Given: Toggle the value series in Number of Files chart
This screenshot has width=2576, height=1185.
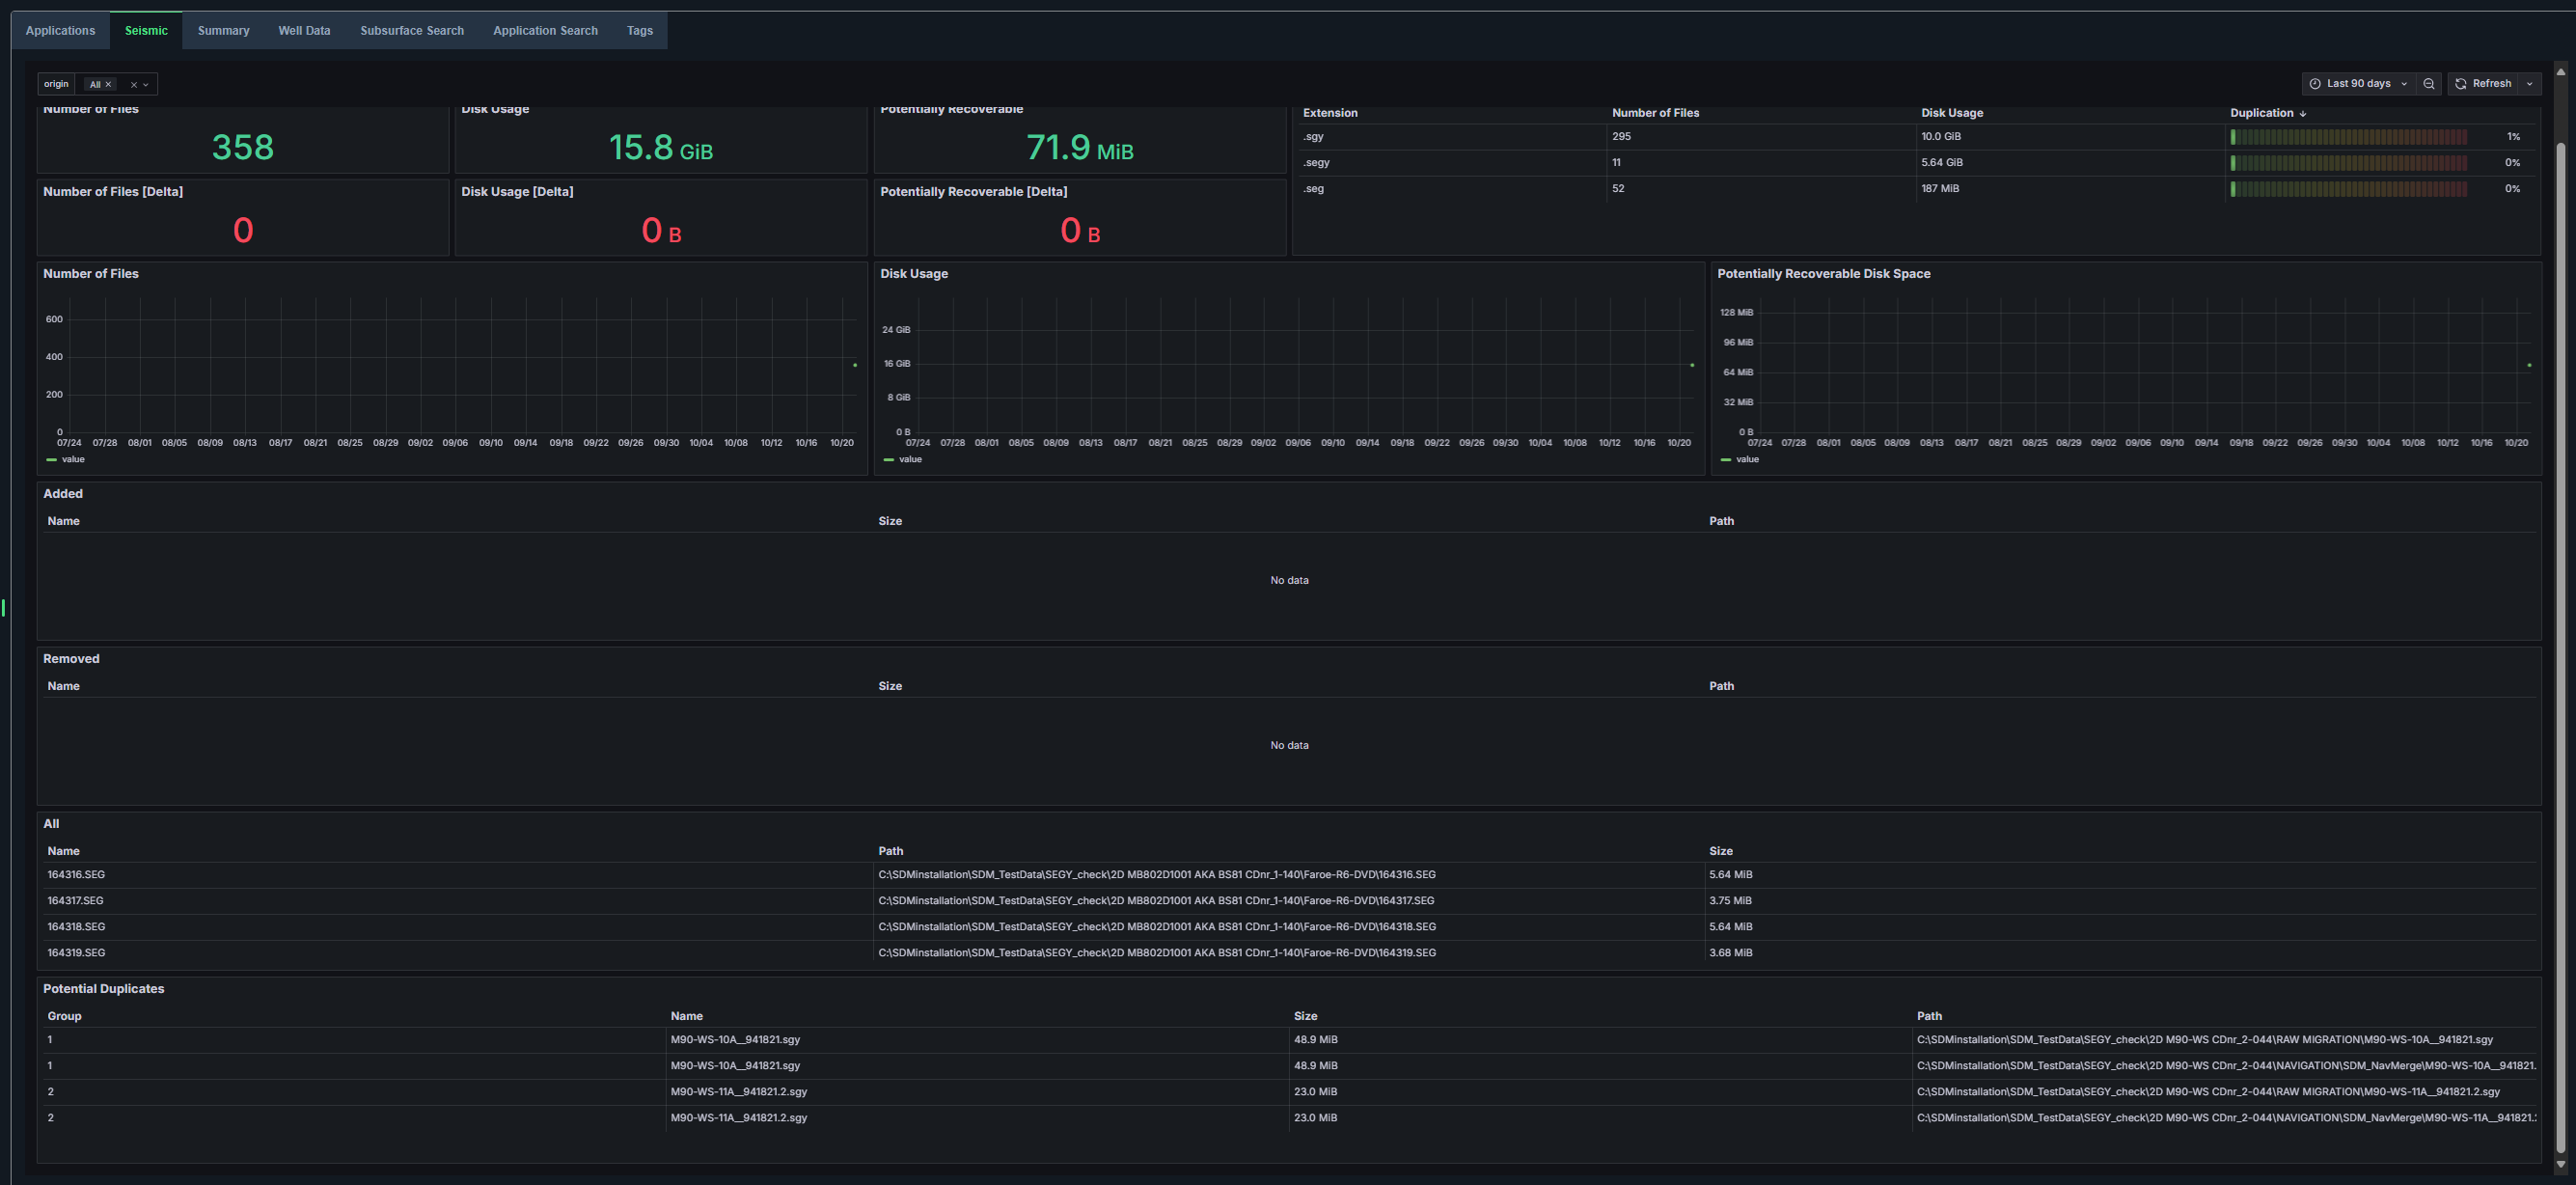Looking at the screenshot, I should click(x=66, y=459).
